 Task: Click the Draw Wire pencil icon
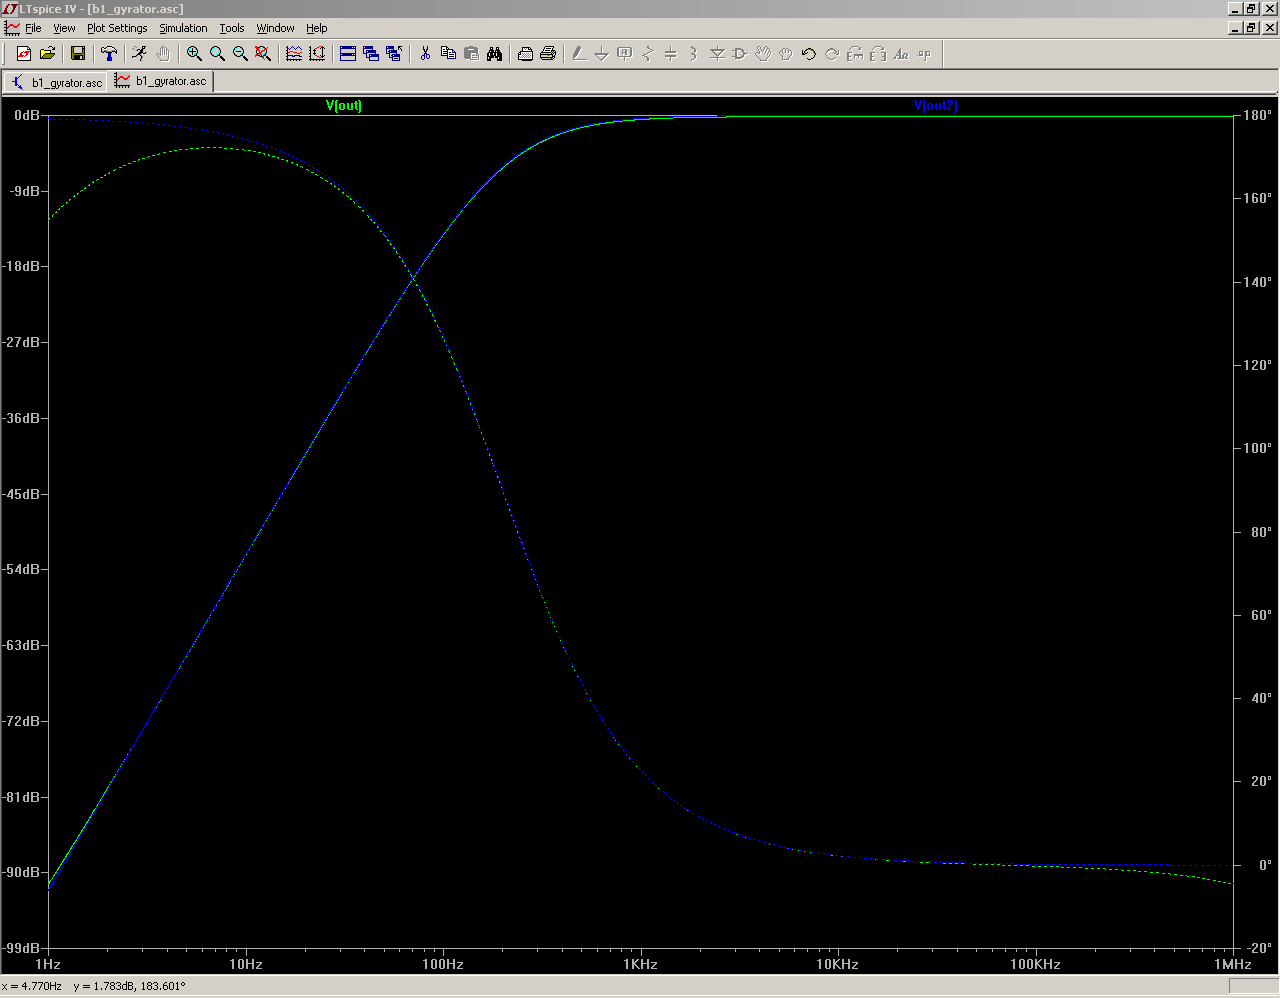pyautogui.click(x=578, y=54)
